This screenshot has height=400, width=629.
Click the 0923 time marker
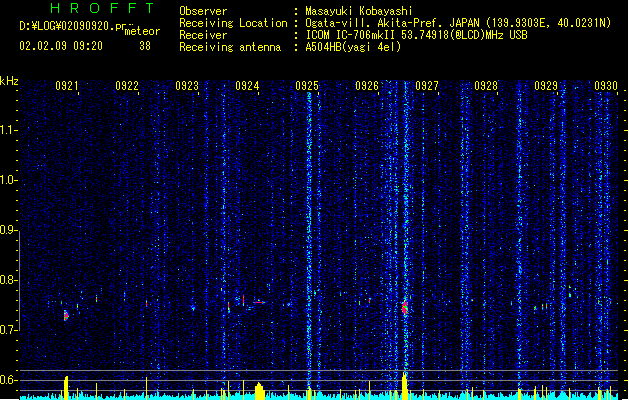click(187, 86)
